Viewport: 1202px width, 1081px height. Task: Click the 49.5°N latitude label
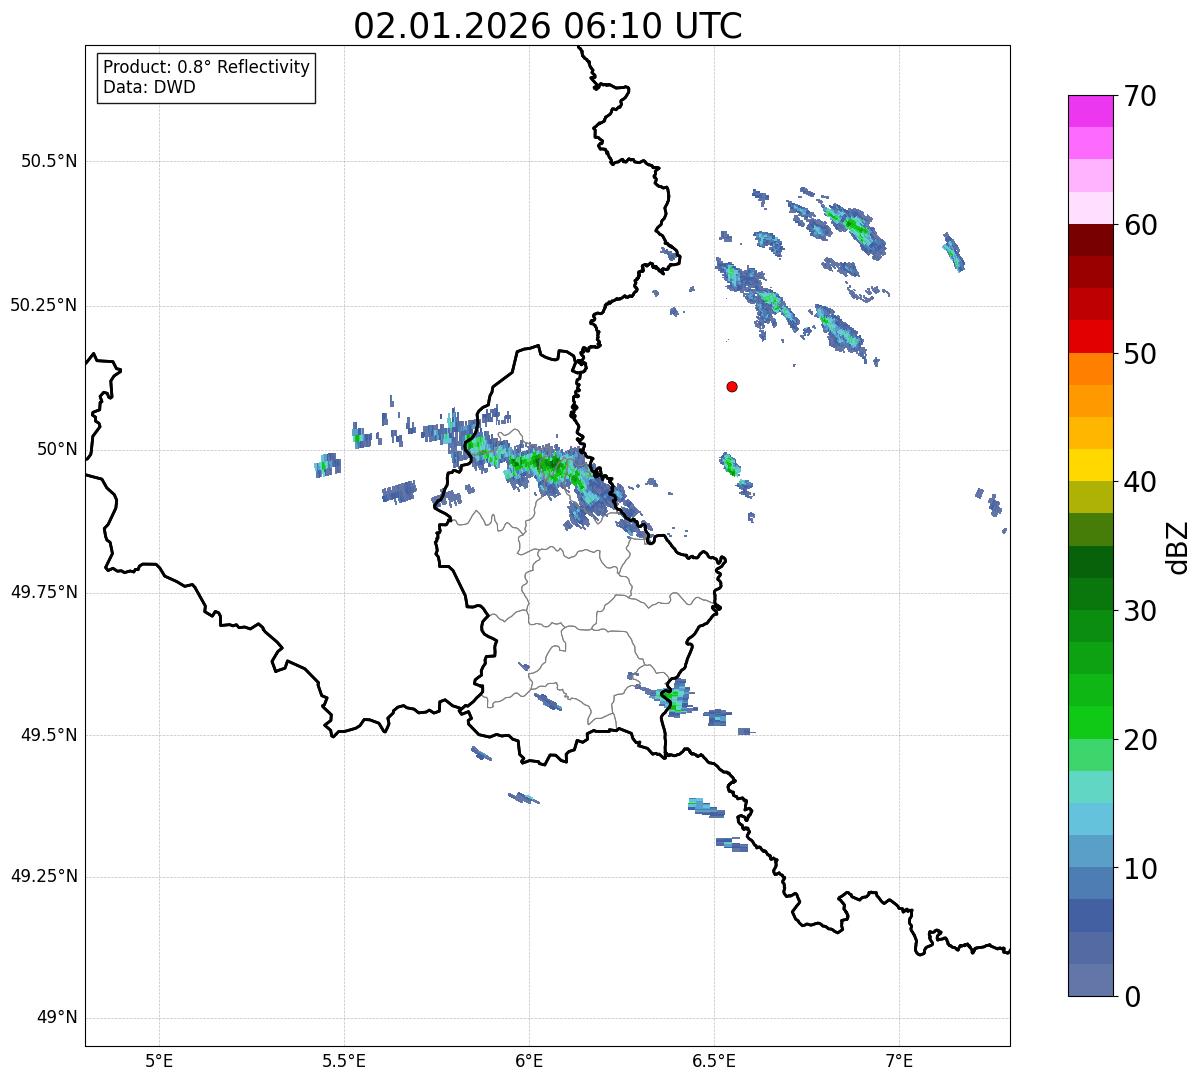click(x=49, y=735)
